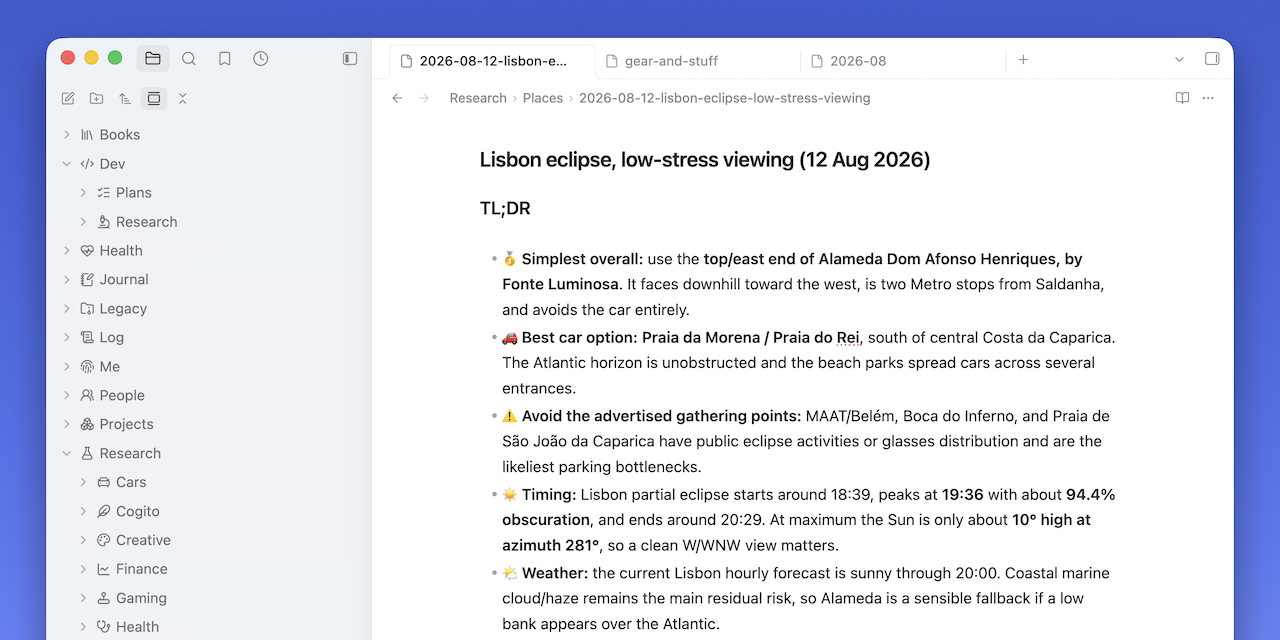
Task: Select the People folder row
Action: (x=208, y=395)
